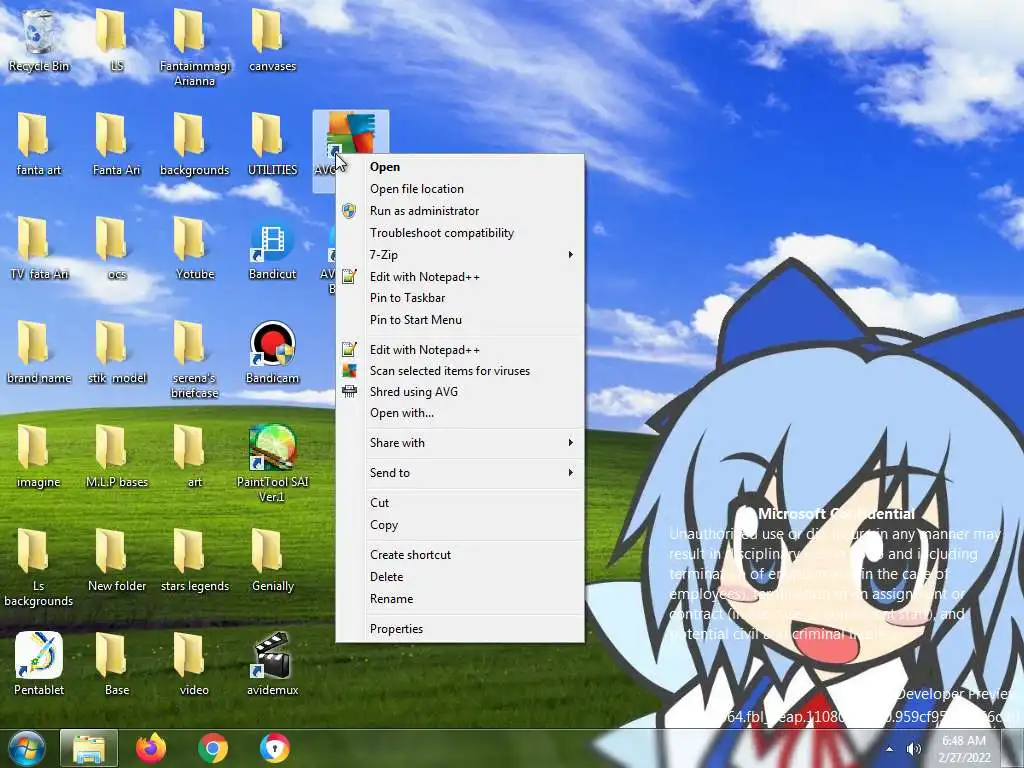
Task: Select the Pentablet shortcut icon
Action: pos(39,664)
